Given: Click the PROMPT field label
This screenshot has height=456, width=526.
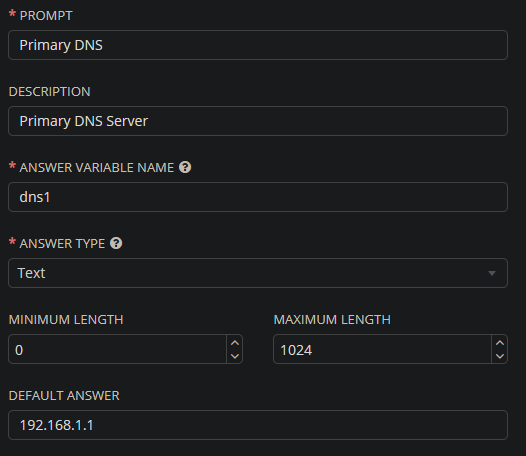Looking at the screenshot, I should (x=46, y=15).
